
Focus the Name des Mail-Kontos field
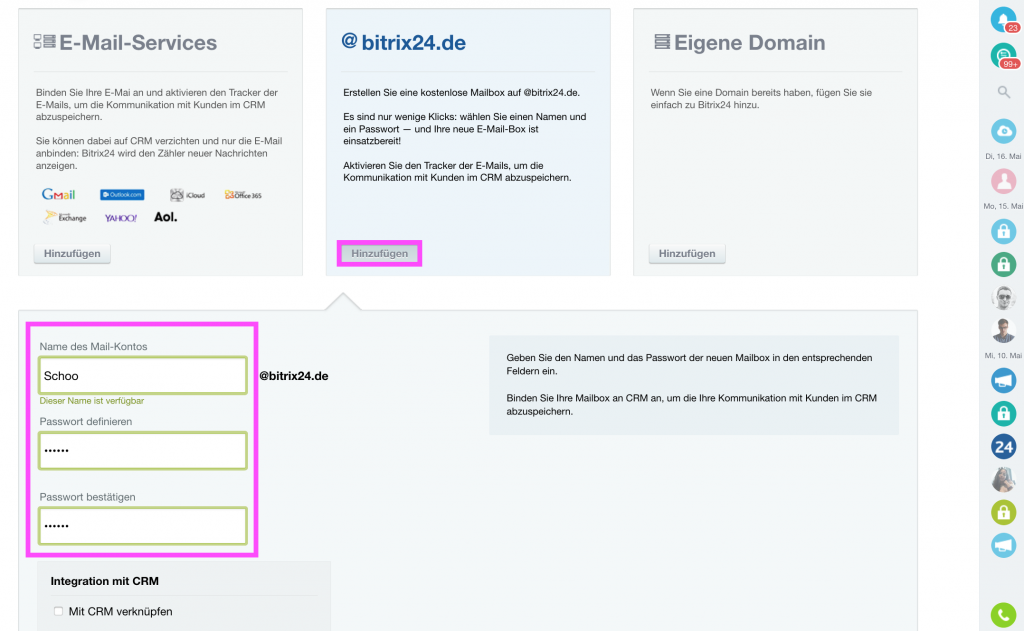(x=143, y=376)
